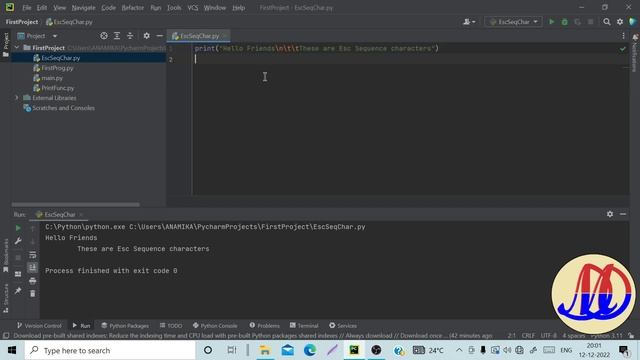Screen dimensions: 640x360
Task: Open the Tools menu
Action: pyautogui.click(x=174, y=7)
